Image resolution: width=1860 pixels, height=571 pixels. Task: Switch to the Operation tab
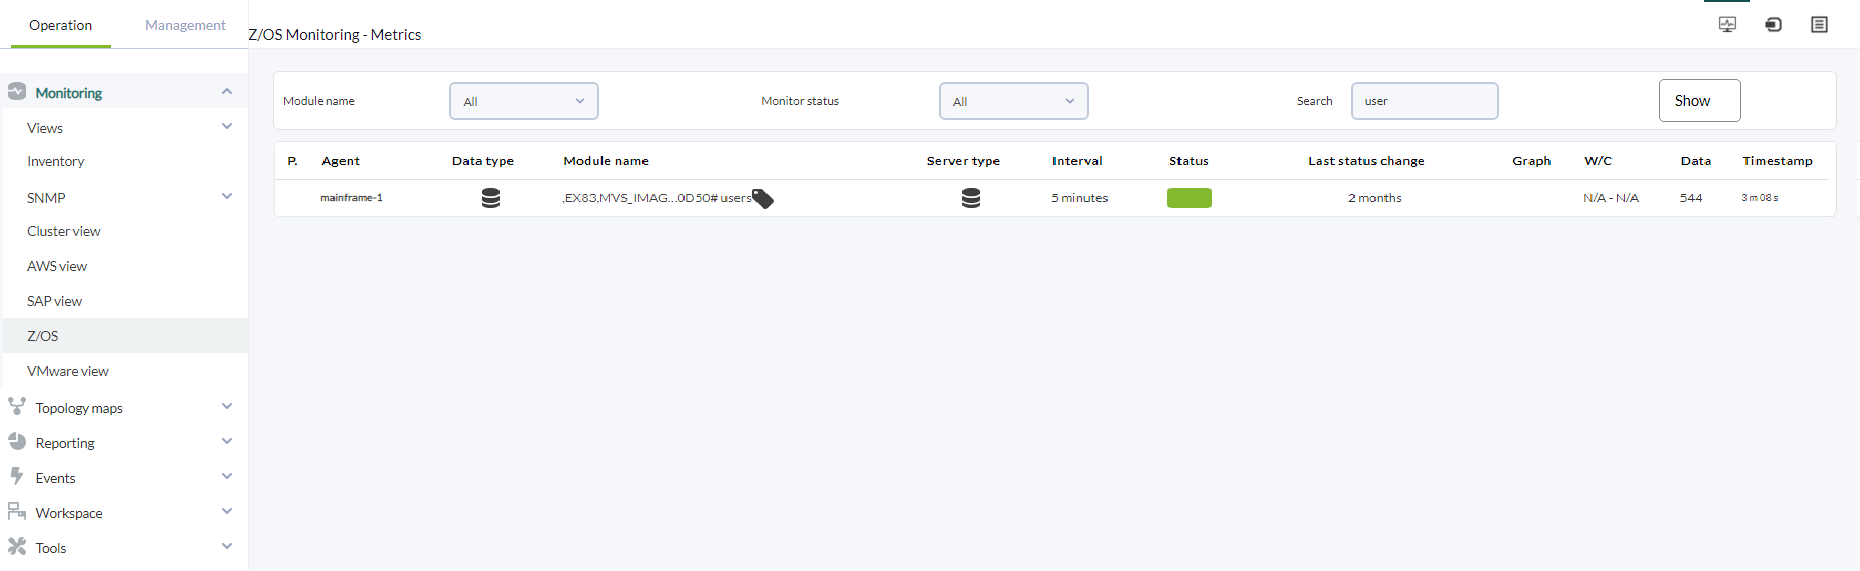click(60, 25)
